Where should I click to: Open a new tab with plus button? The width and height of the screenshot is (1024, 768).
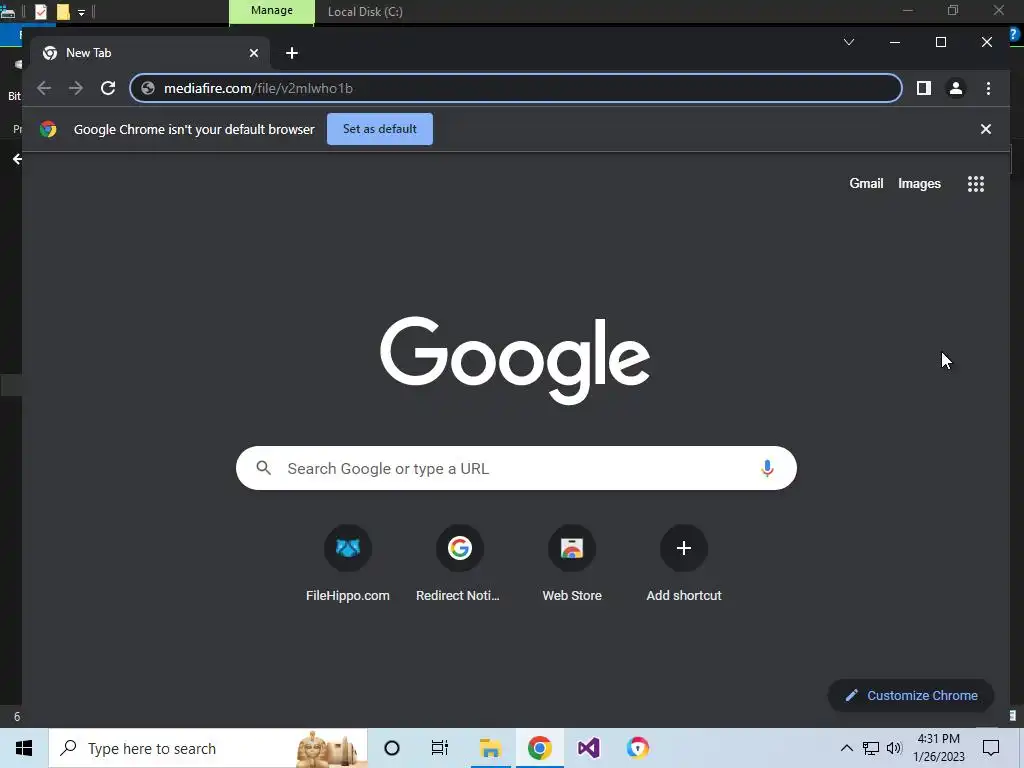point(292,53)
